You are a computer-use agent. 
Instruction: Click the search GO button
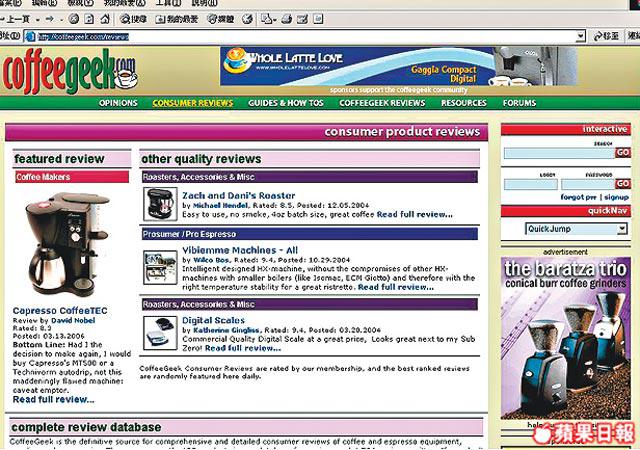point(622,153)
